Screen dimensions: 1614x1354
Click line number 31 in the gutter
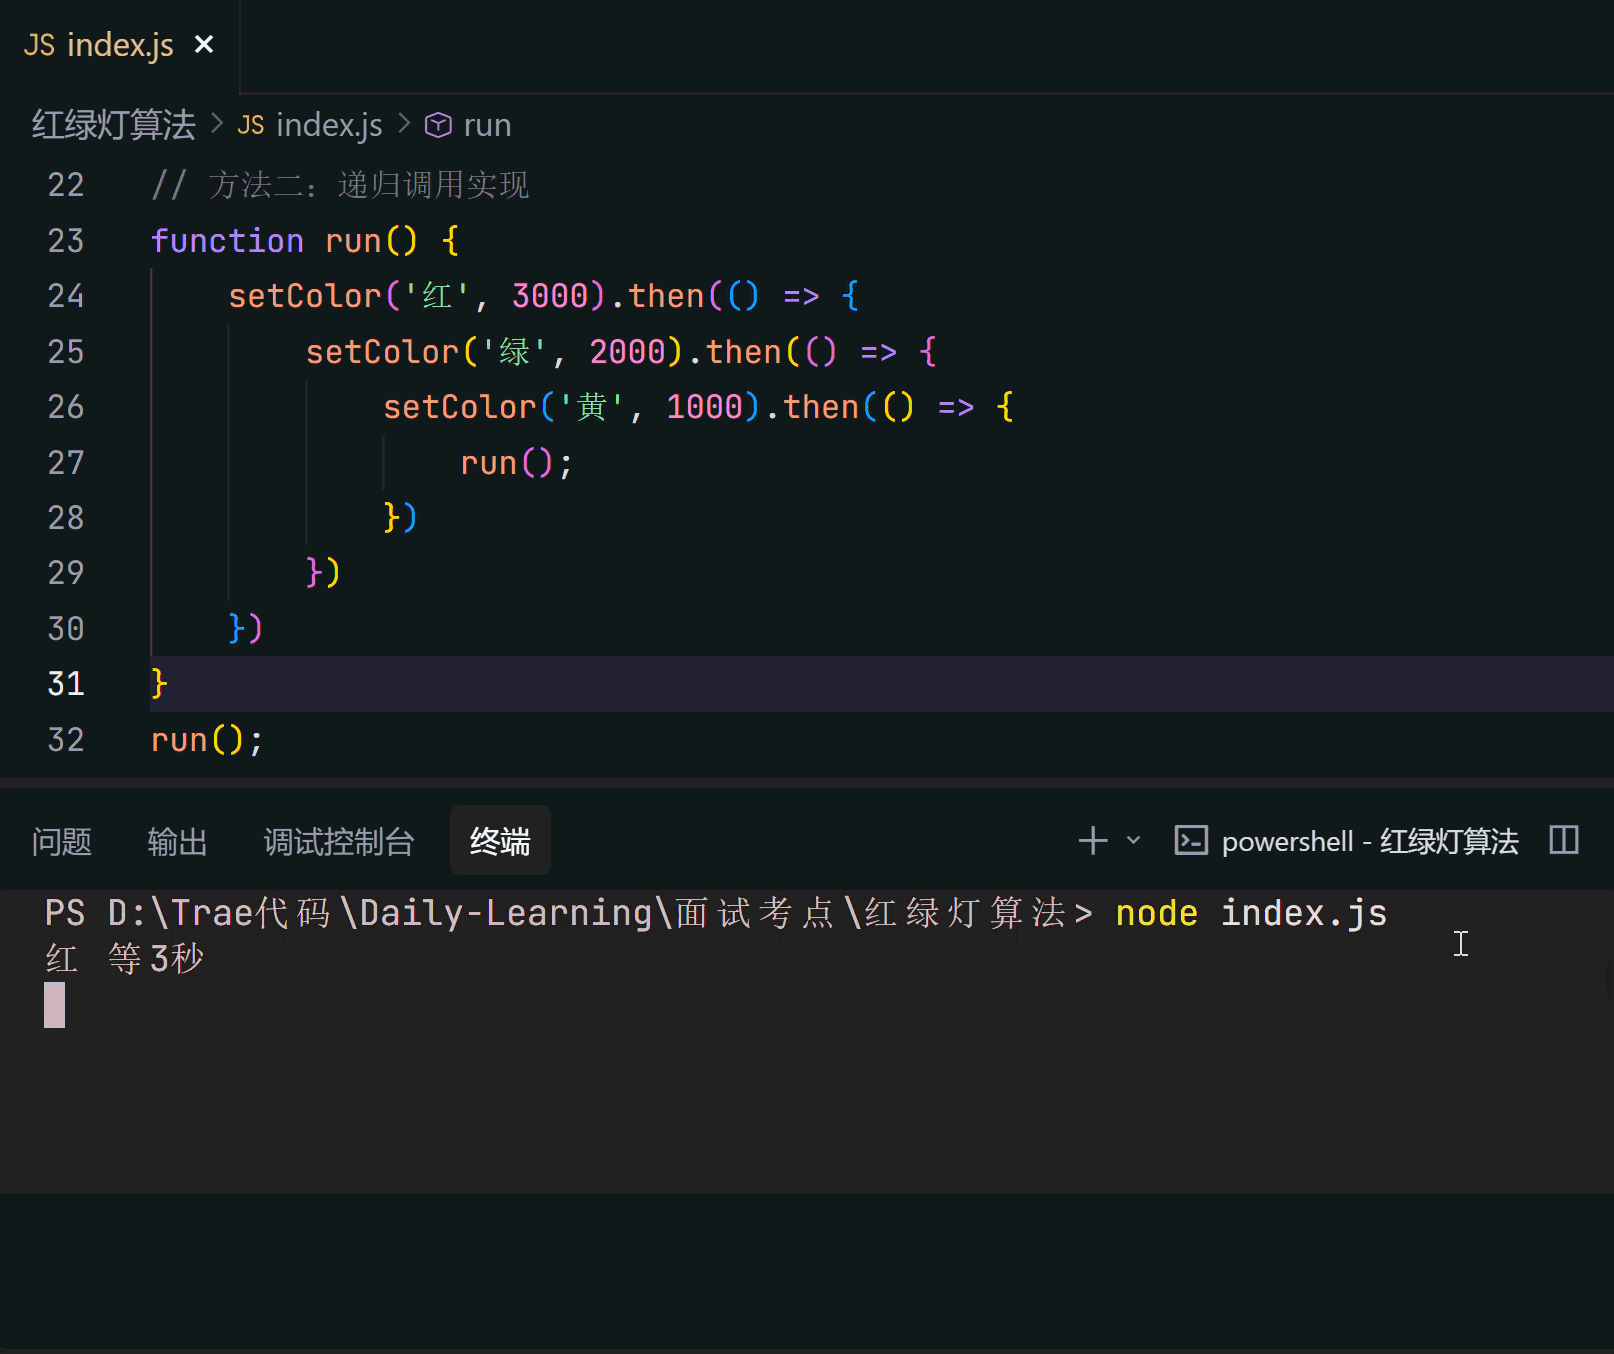(66, 684)
